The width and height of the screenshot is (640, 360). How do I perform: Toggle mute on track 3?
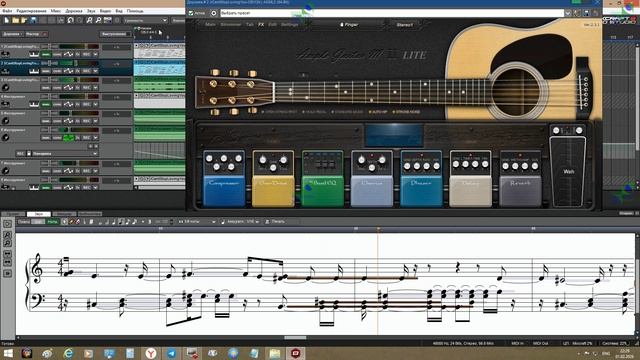(x=46, y=88)
